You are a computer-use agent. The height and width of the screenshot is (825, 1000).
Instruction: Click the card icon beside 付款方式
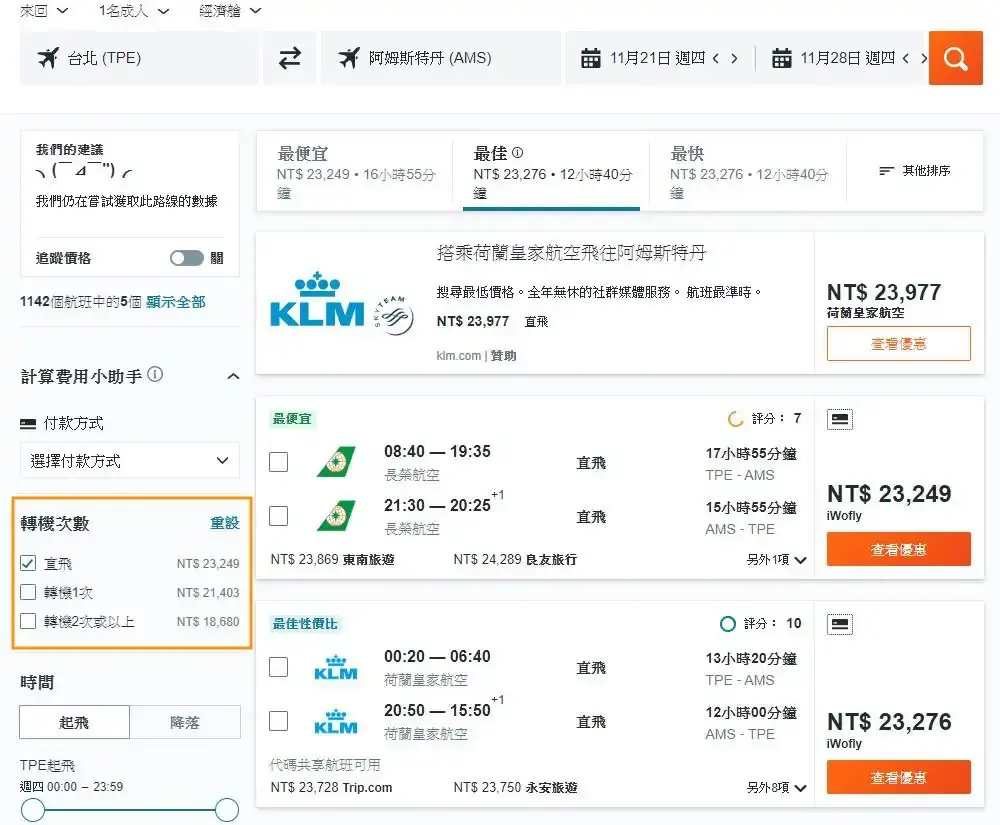click(28, 423)
